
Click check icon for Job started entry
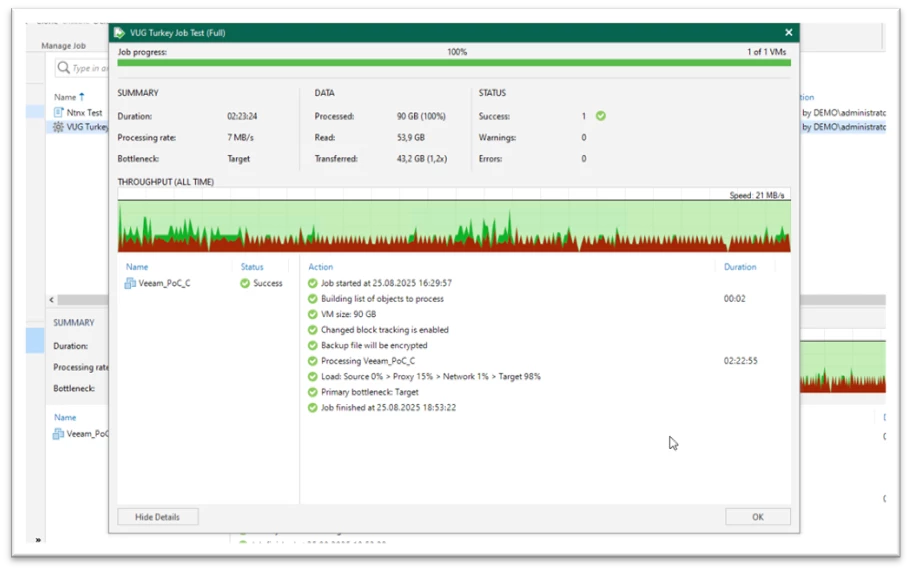(313, 283)
